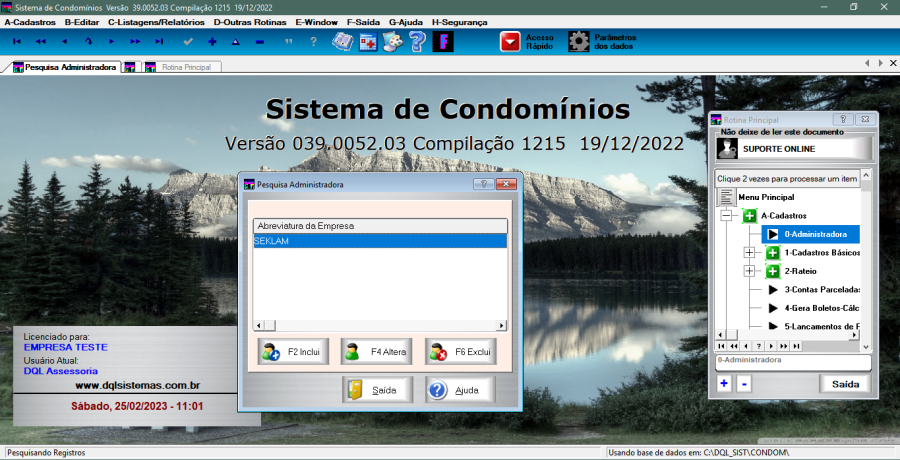Image resolution: width=900 pixels, height=460 pixels.
Task: Click the blue plus add-record toolbar icon
Action: 212,42
